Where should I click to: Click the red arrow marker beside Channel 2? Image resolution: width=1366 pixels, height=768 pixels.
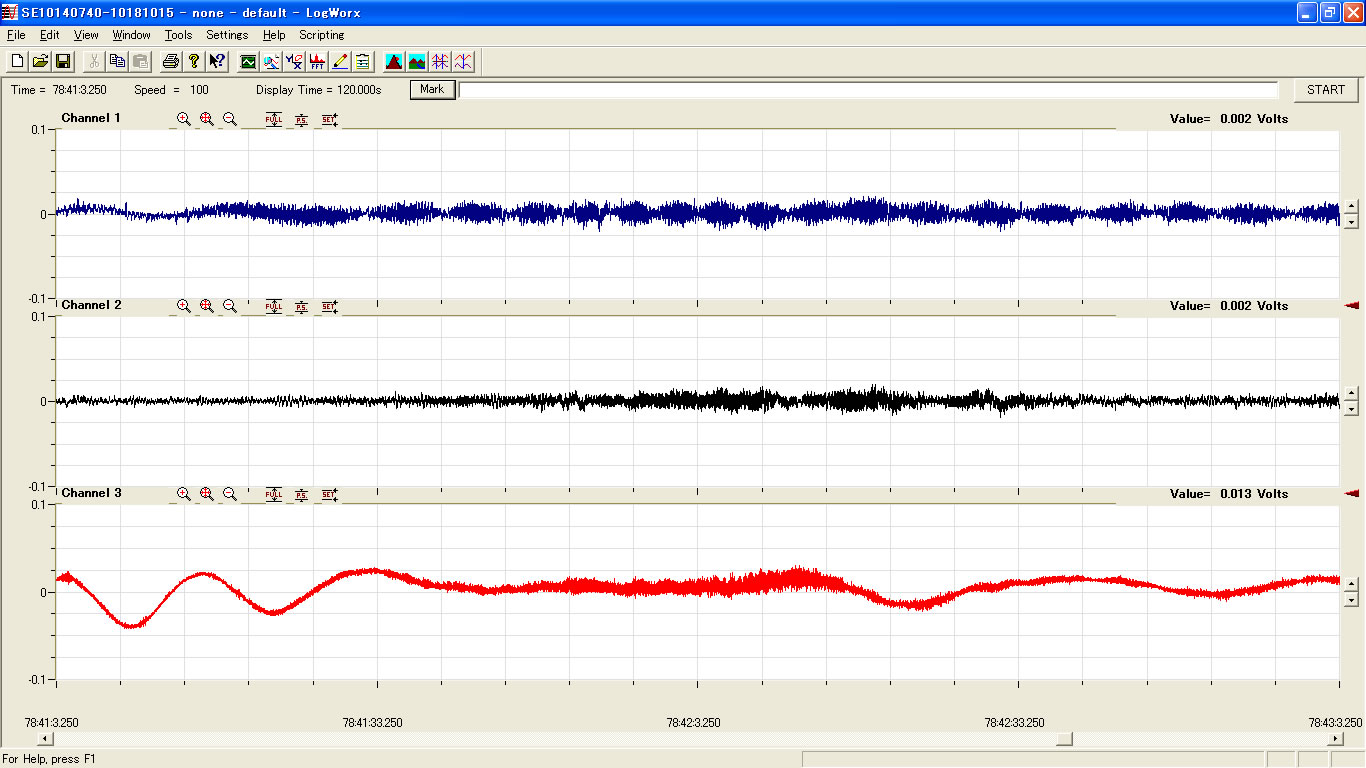coord(1352,306)
